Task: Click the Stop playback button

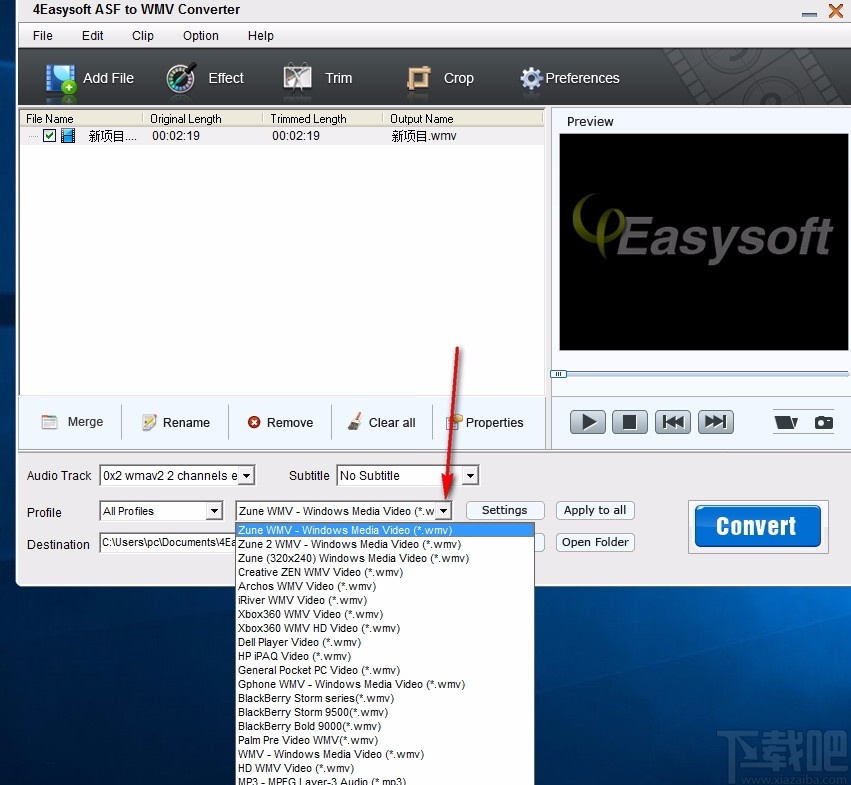Action: pyautogui.click(x=630, y=422)
